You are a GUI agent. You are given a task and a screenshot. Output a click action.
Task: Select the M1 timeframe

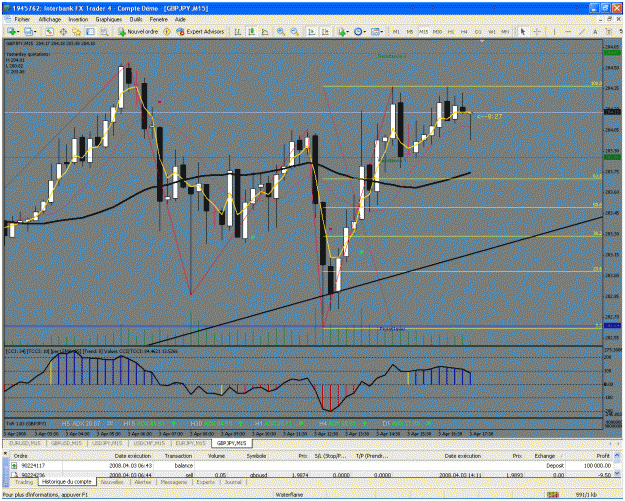[x=396, y=31]
